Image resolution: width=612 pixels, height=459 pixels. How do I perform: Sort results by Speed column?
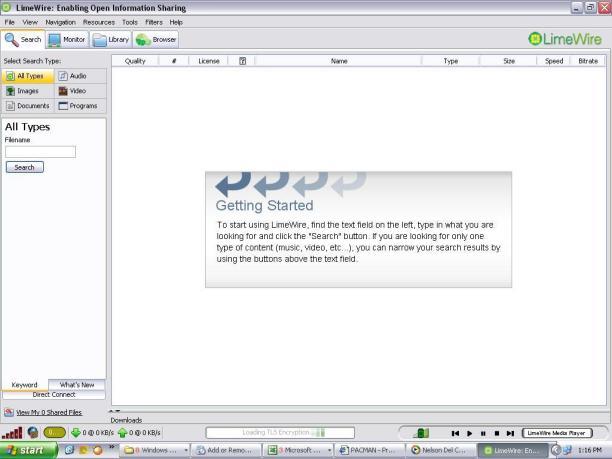(x=554, y=61)
